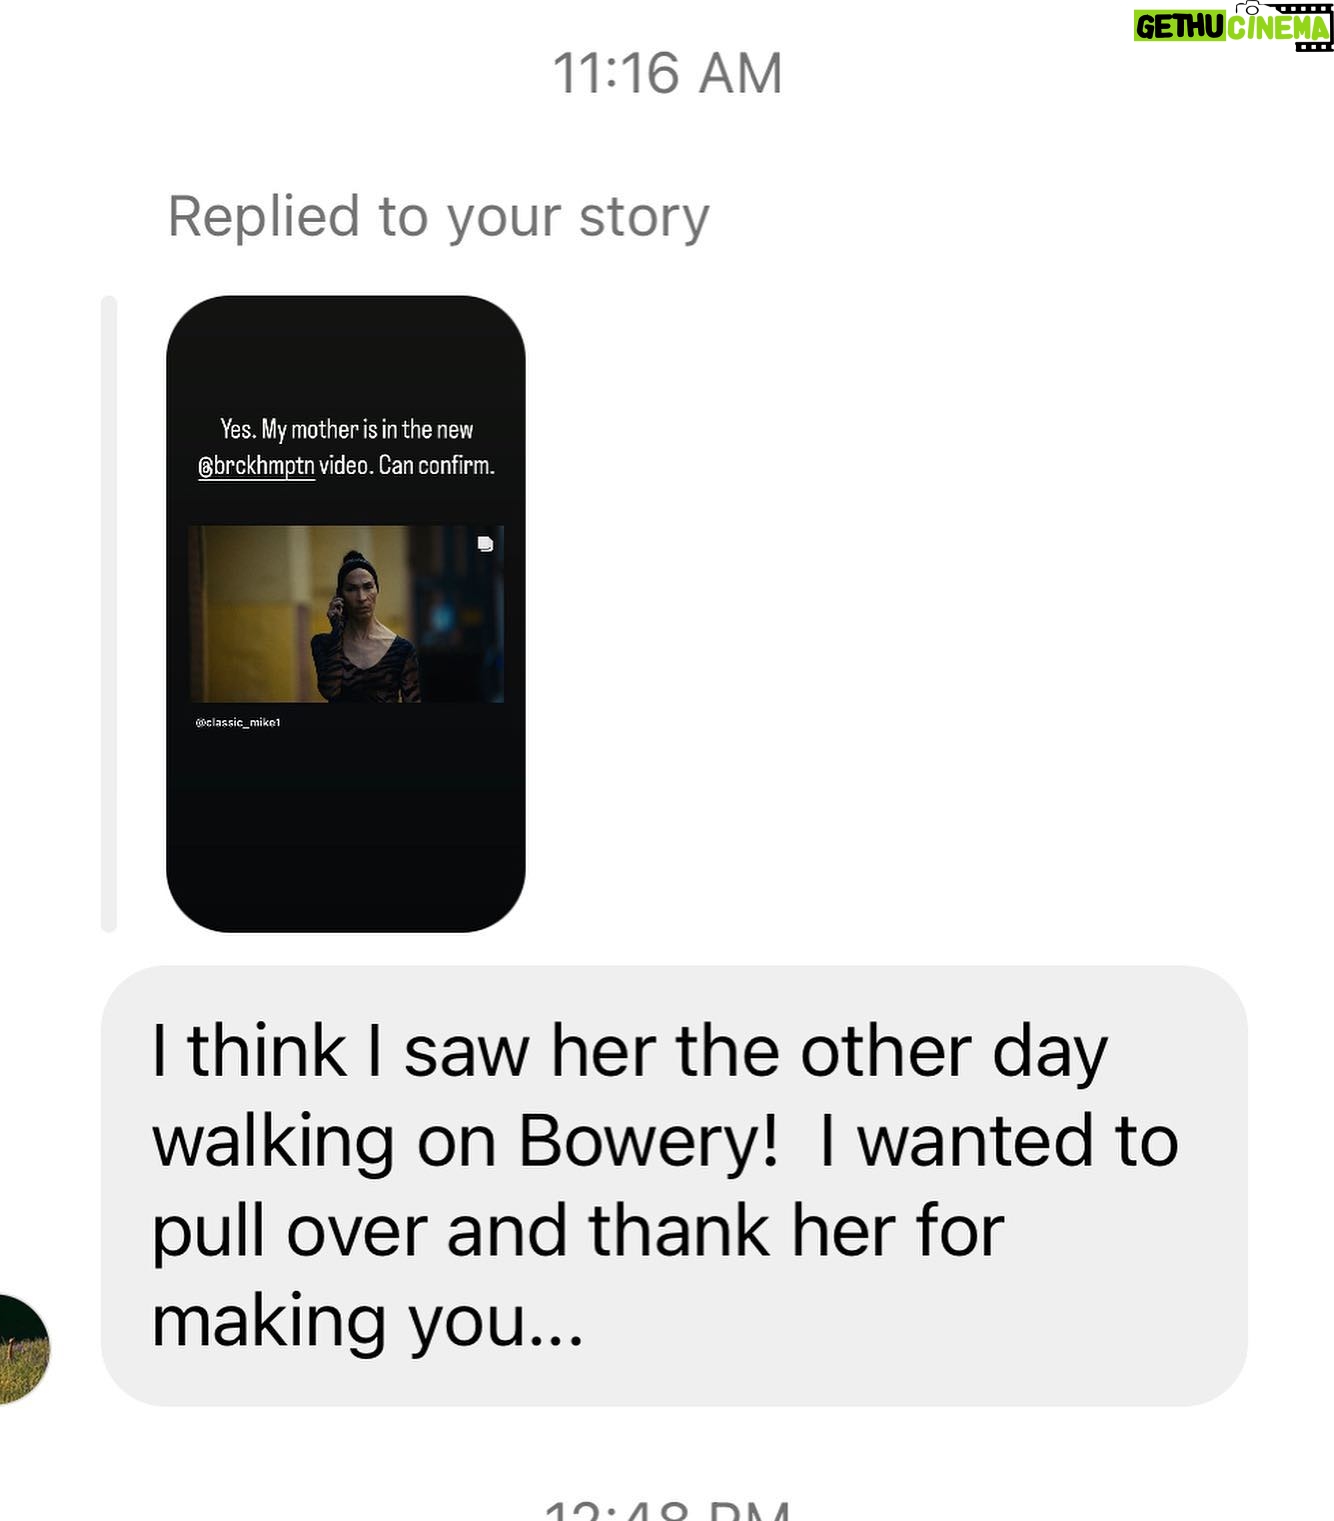Screen dimensions: 1334x1521
Task: Click the multi-photo carousel icon on story image
Action: point(485,544)
